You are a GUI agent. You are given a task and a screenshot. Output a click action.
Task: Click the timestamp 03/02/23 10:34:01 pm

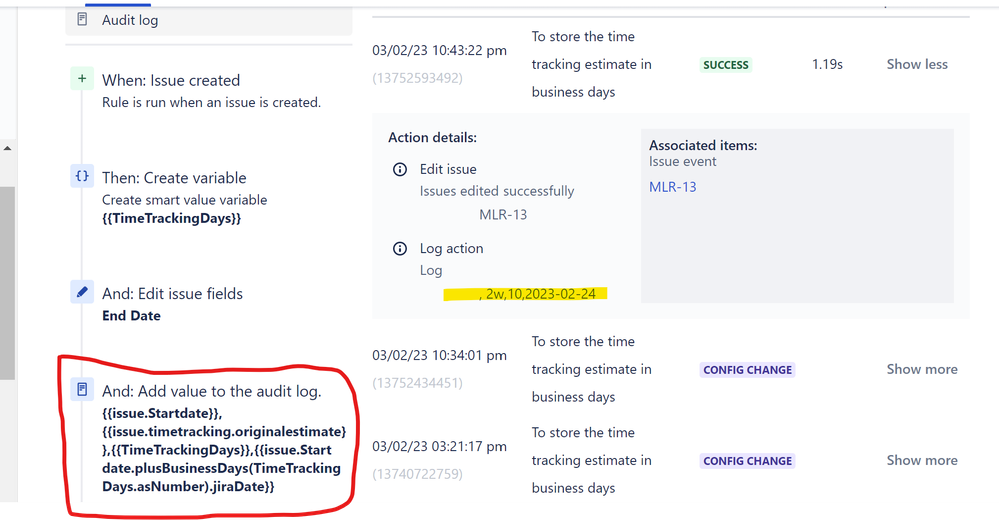pos(440,355)
